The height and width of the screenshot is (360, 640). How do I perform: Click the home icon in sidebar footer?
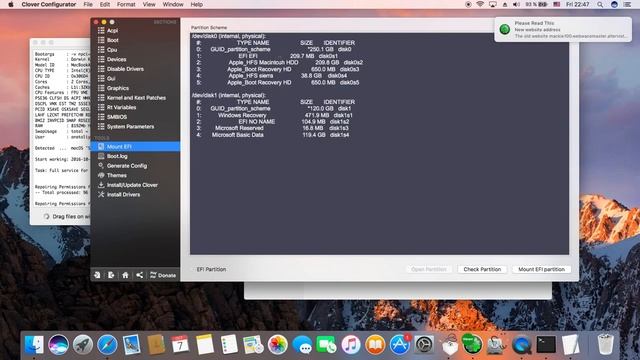[x=125, y=275]
